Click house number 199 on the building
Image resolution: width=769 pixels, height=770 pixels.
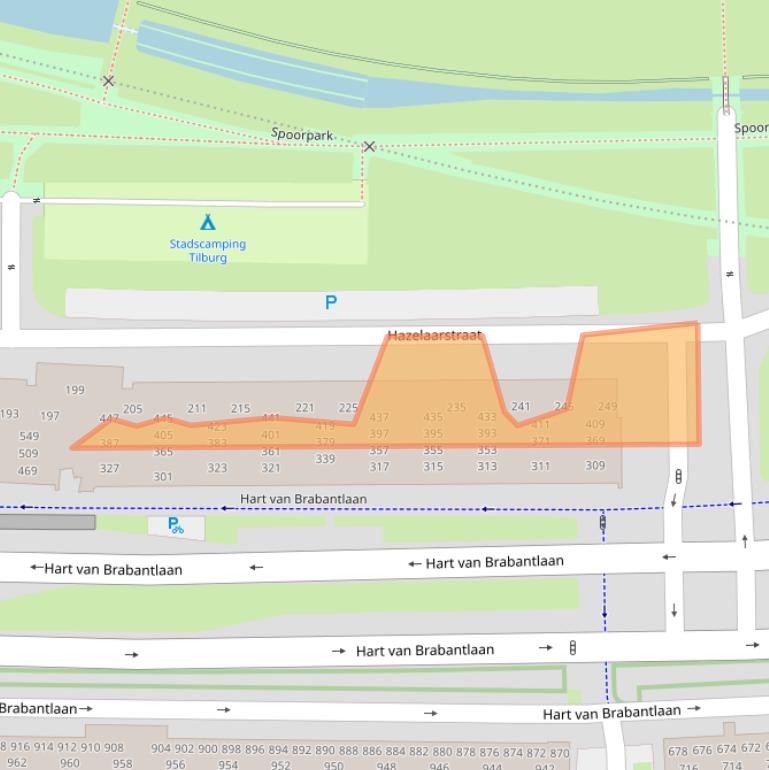tap(75, 390)
